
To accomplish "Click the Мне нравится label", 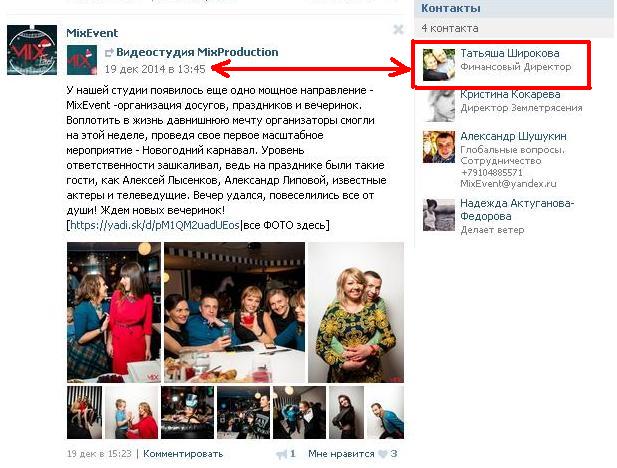I will click(x=341, y=454).
